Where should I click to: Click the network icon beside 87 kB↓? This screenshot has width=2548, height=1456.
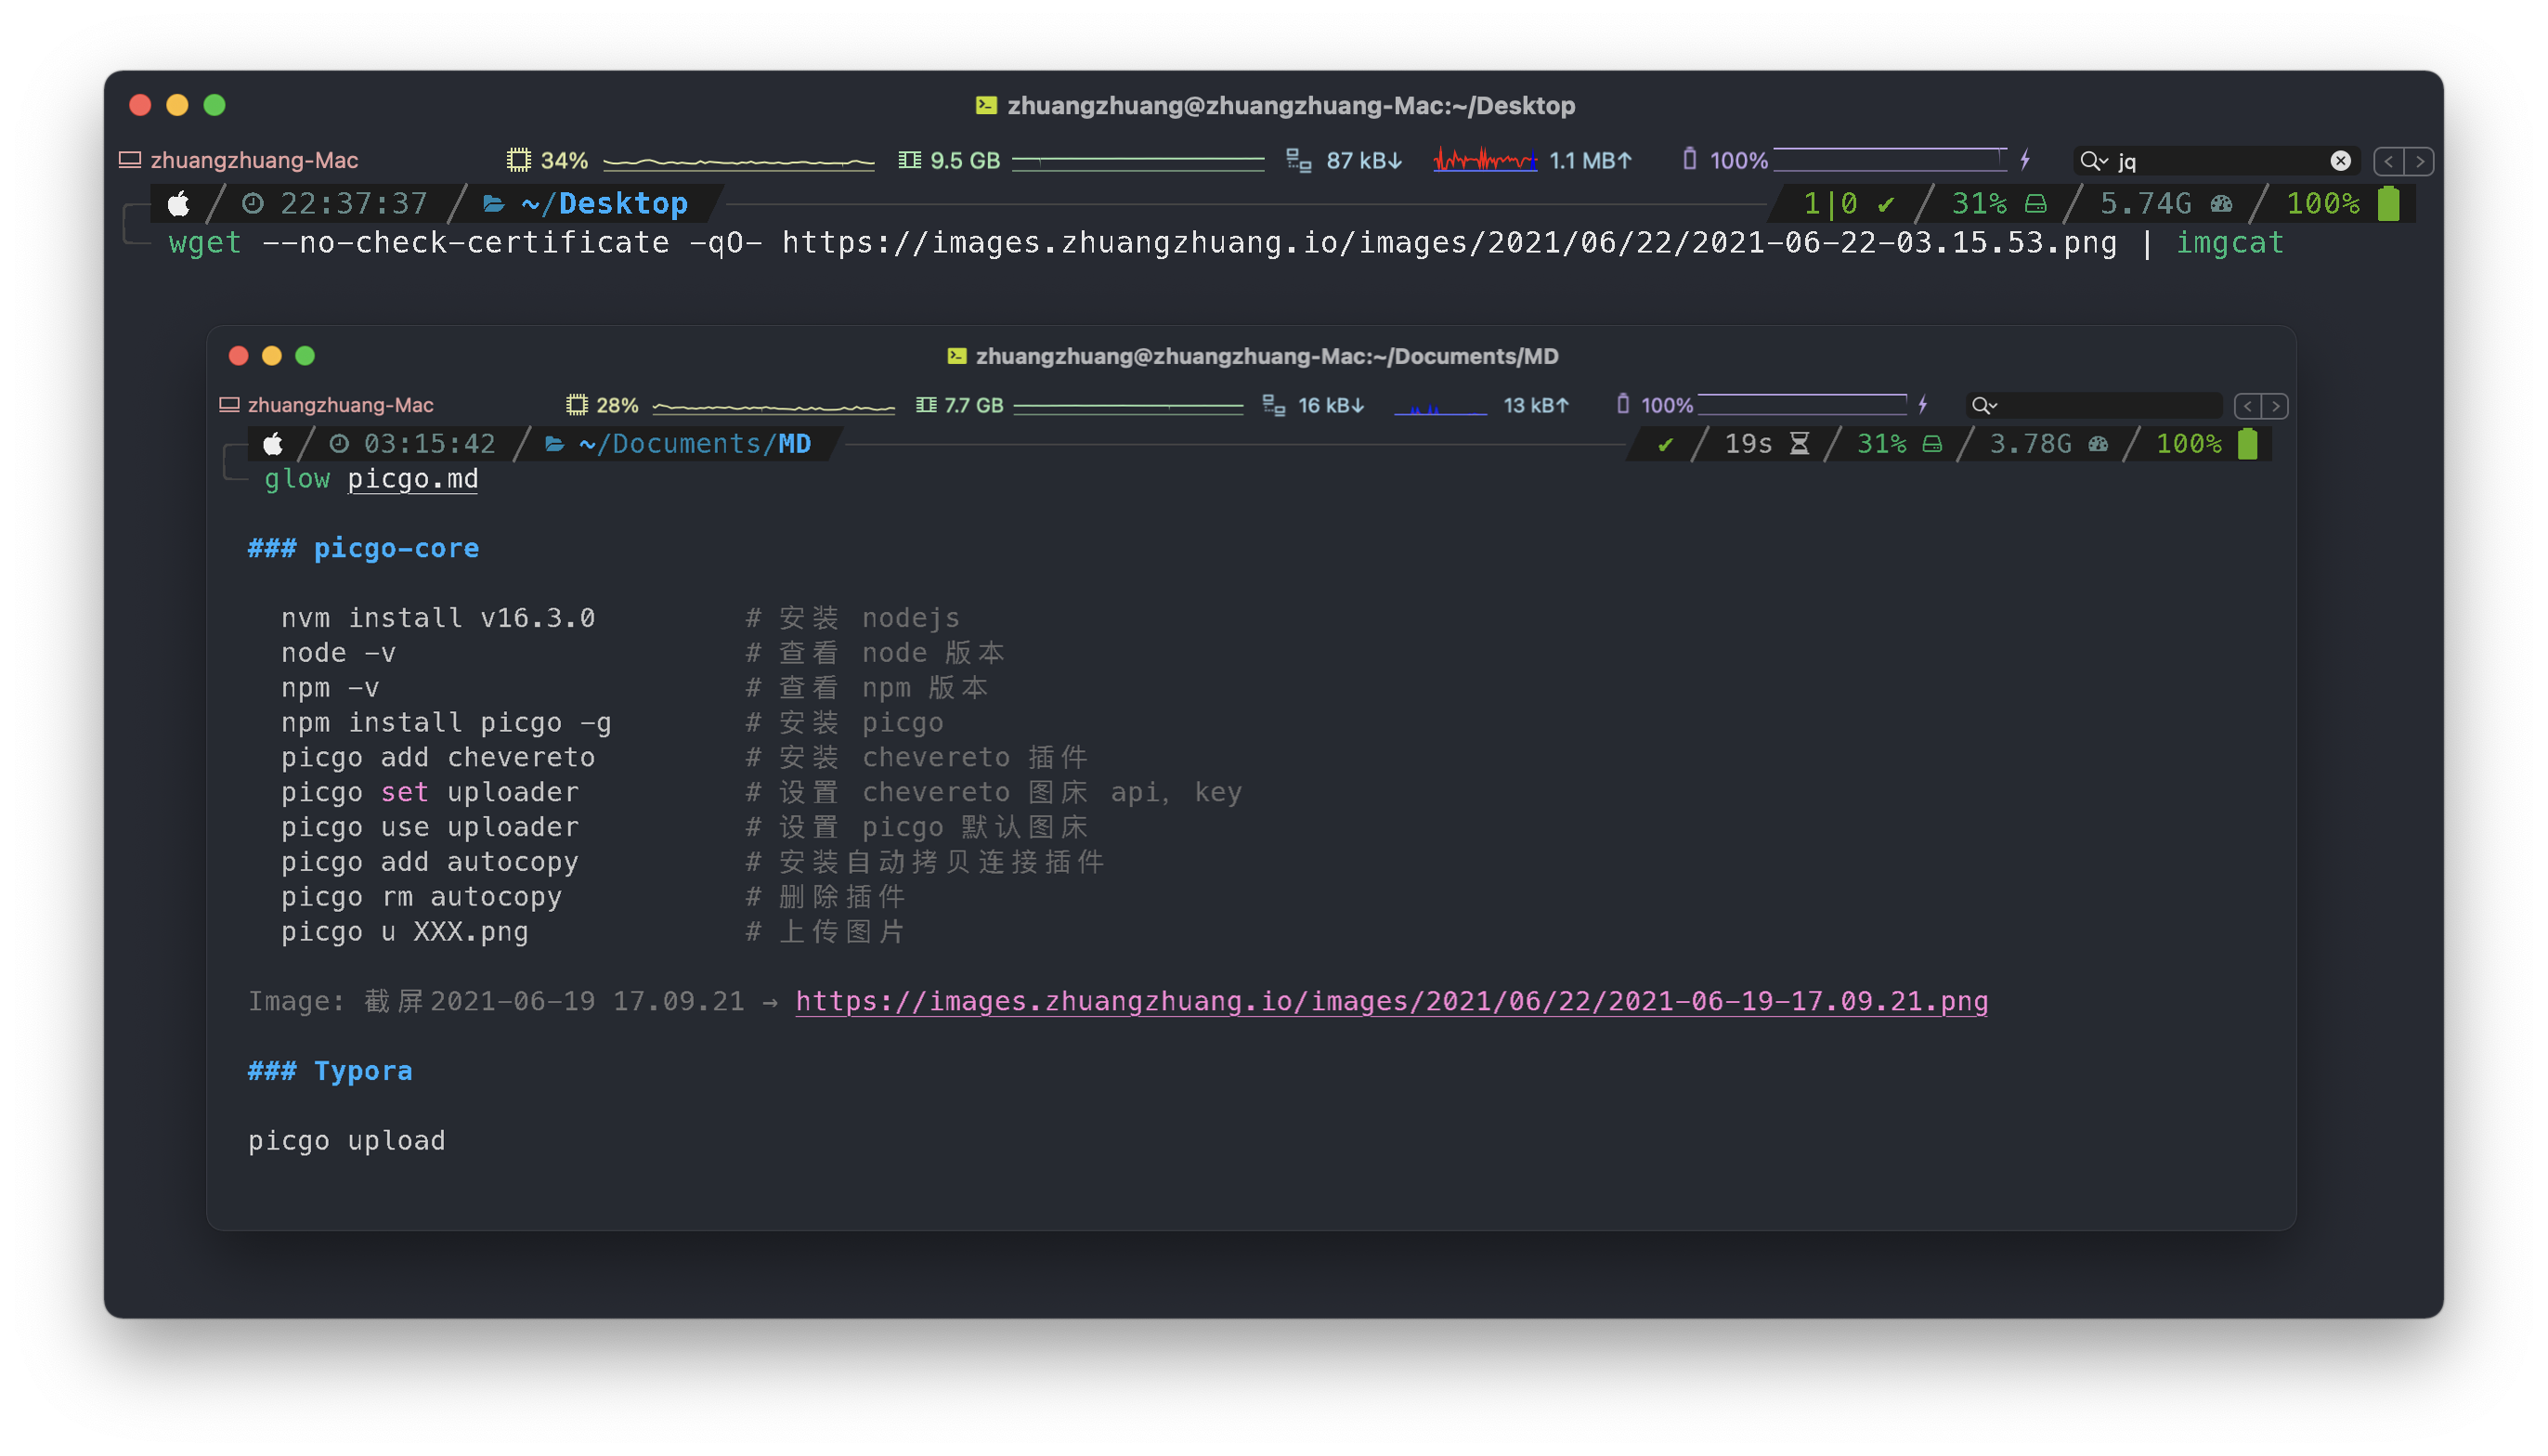1298,160
